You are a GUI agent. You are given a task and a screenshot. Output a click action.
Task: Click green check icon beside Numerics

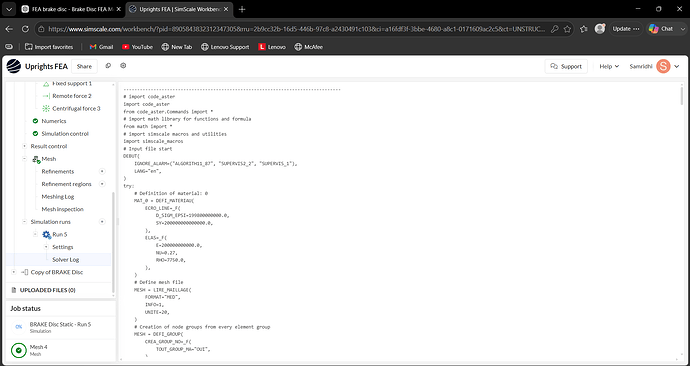36,121
